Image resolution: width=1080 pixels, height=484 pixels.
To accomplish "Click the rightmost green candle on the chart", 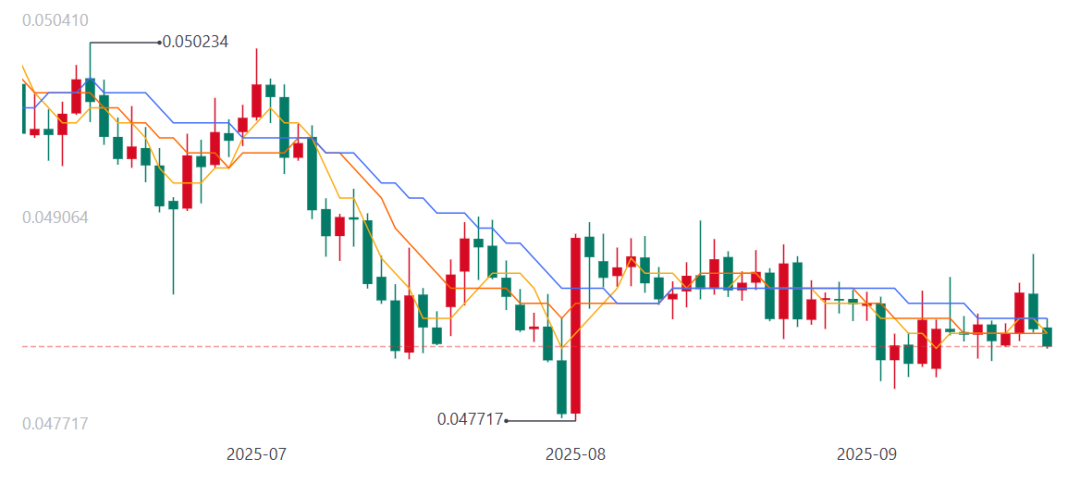I will [x=1047, y=337].
